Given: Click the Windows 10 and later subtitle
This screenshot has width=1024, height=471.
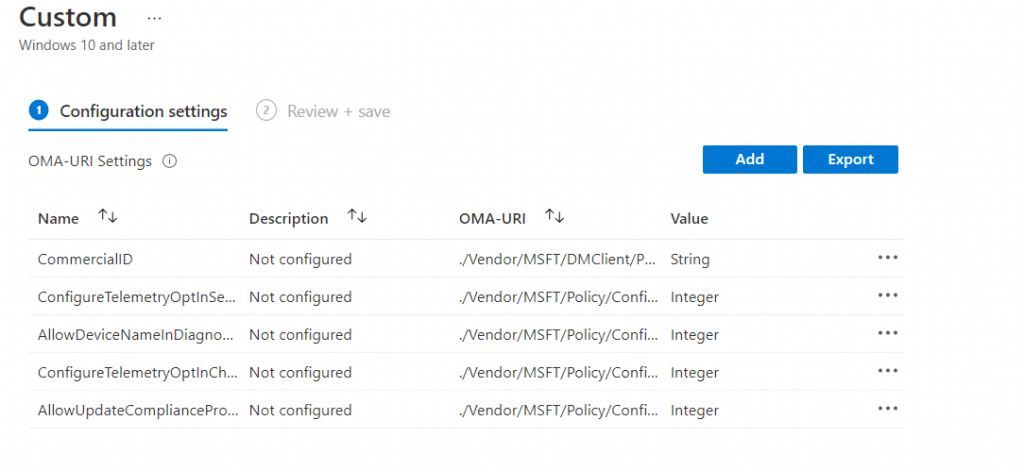Looking at the screenshot, I should coord(87,46).
